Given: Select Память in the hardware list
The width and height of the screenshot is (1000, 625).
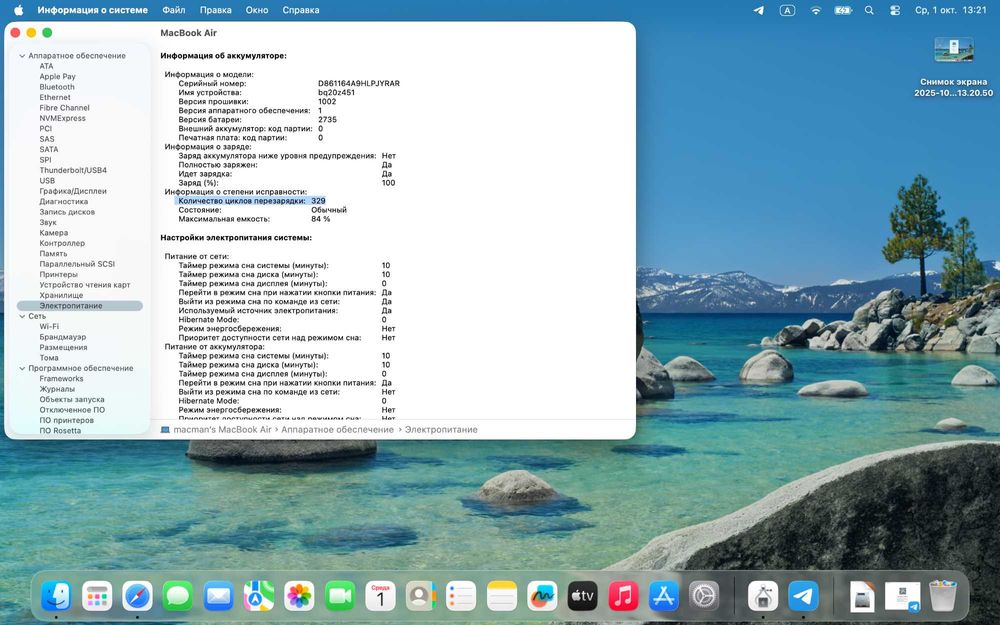Looking at the screenshot, I should (x=54, y=254).
